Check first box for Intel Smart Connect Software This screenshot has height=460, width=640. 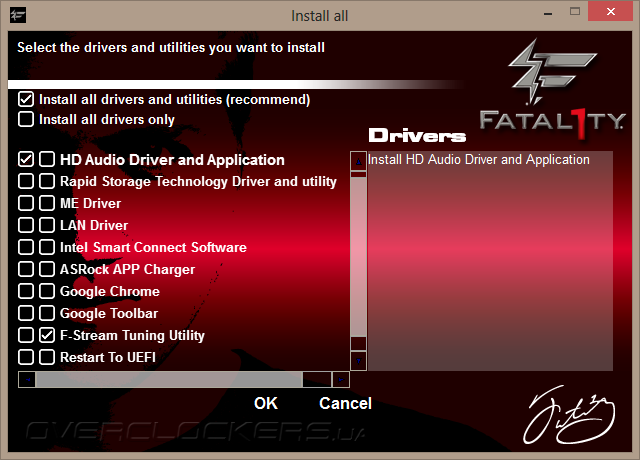[x=26, y=247]
